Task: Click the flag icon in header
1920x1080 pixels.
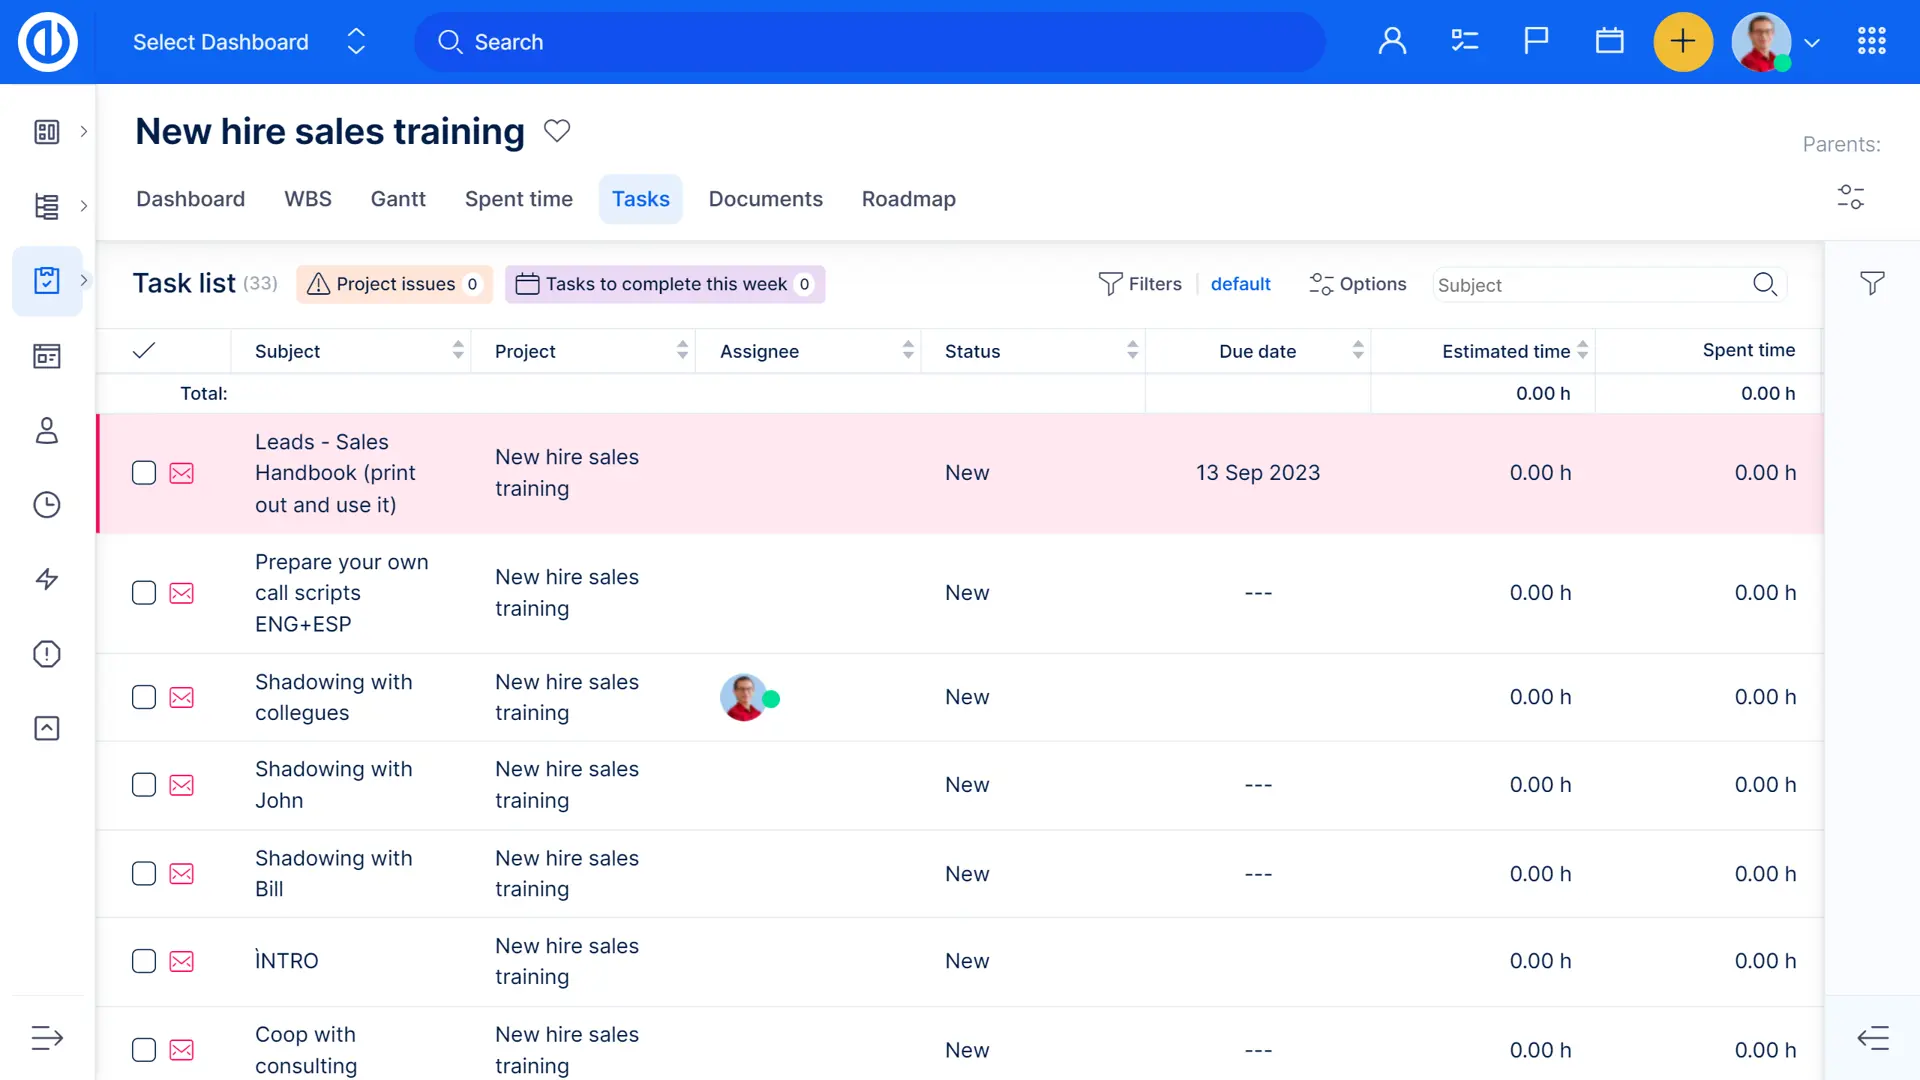Action: pos(1536,41)
